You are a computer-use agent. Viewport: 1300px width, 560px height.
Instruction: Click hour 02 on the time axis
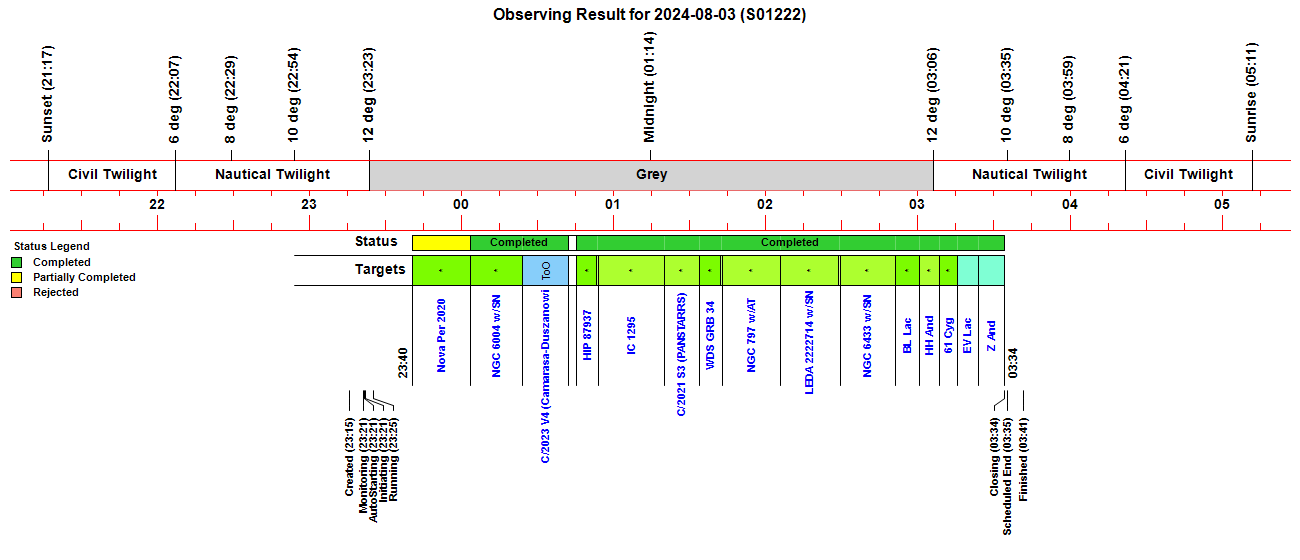pyautogui.click(x=765, y=204)
